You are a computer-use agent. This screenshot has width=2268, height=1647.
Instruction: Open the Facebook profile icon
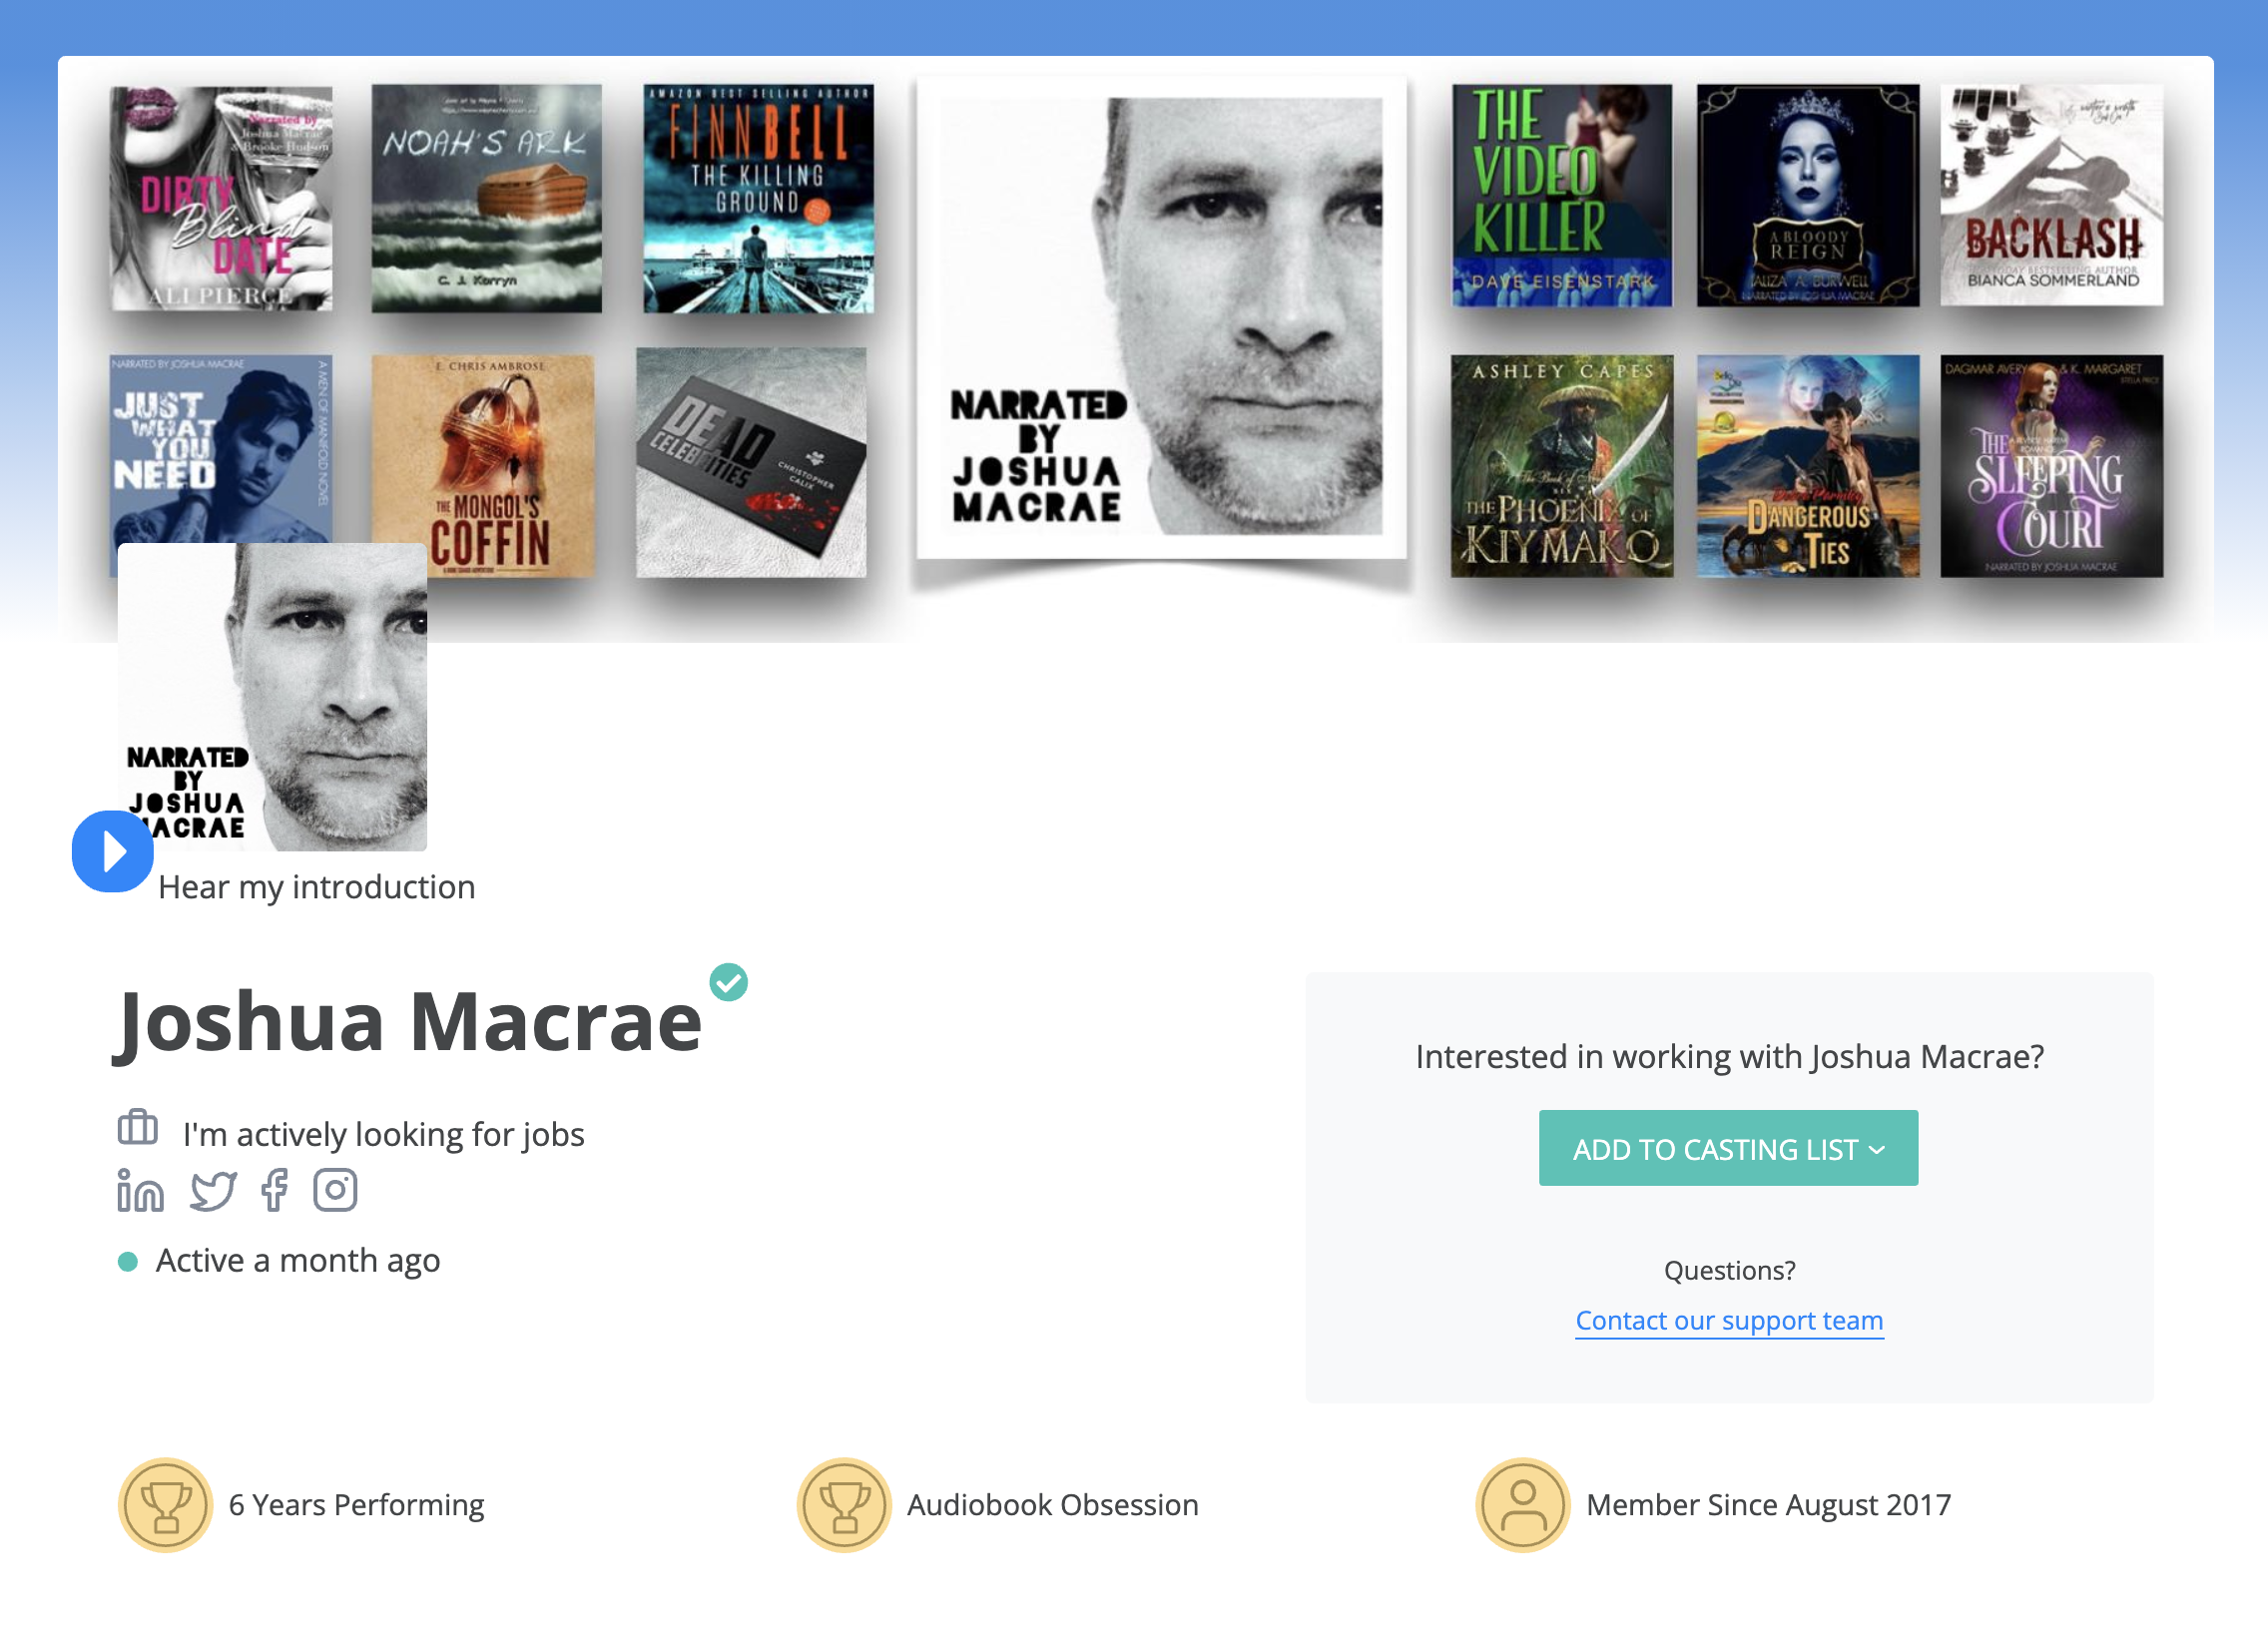coord(275,1190)
